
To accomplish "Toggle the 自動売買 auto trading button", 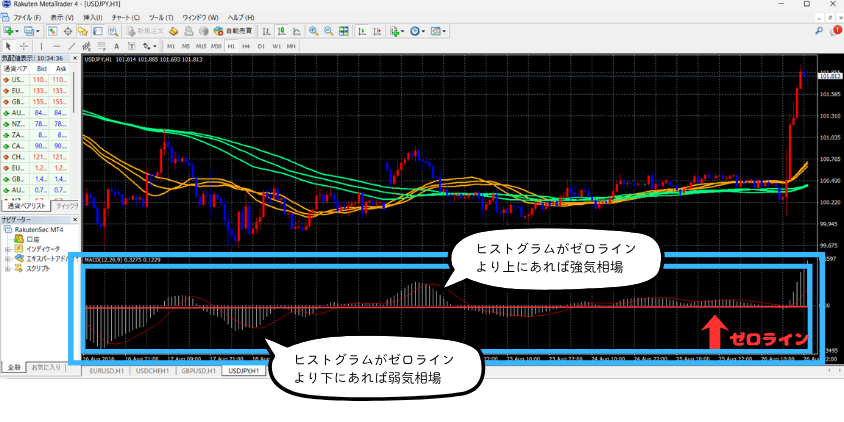I will [236, 31].
